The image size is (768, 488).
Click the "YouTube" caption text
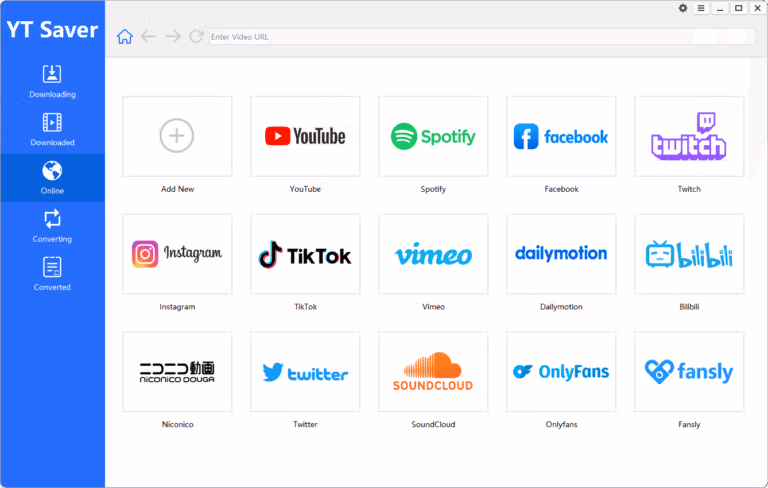tap(305, 189)
